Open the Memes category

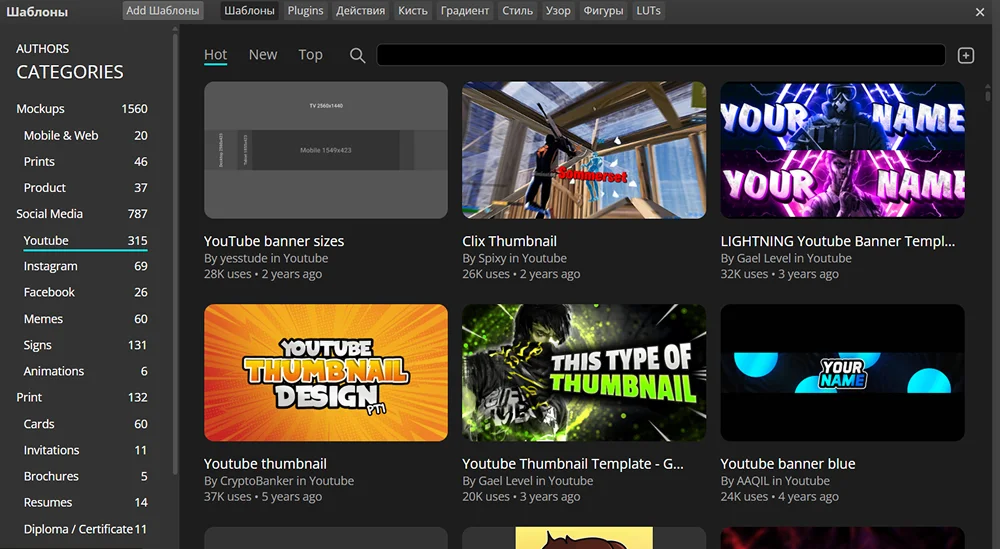pyautogui.click(x=43, y=319)
